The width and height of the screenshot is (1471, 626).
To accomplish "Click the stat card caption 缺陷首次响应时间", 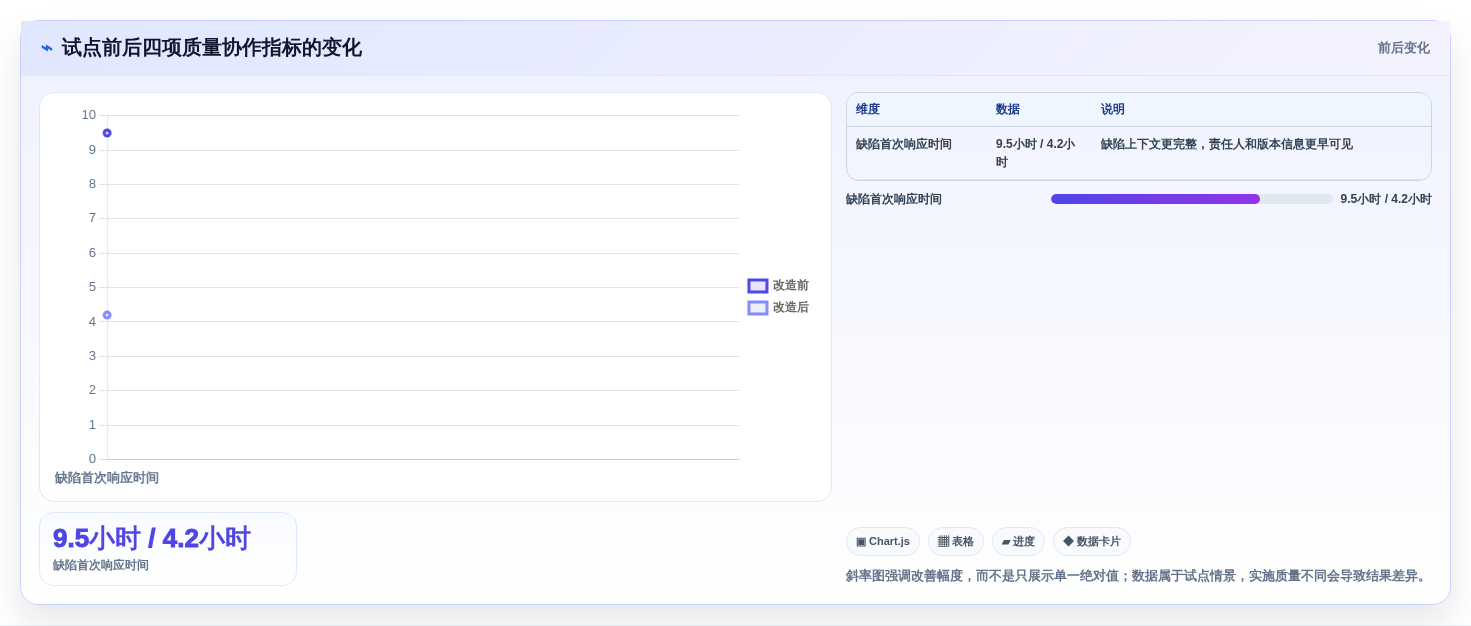I will click(x=101, y=565).
